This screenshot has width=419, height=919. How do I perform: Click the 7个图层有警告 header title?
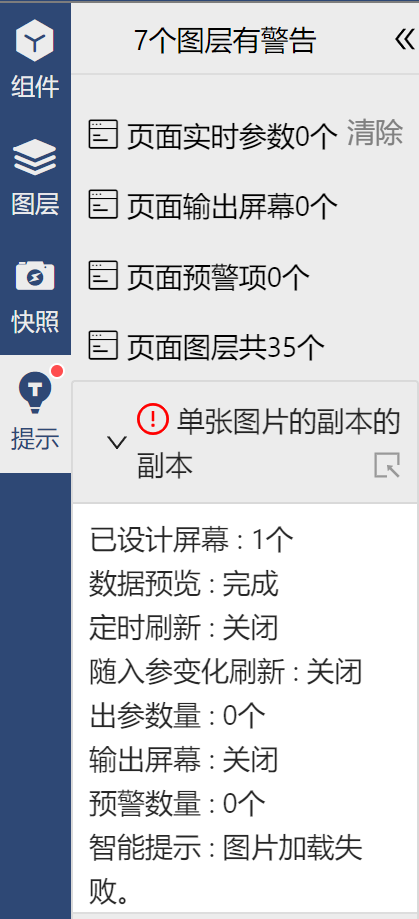(x=225, y=40)
